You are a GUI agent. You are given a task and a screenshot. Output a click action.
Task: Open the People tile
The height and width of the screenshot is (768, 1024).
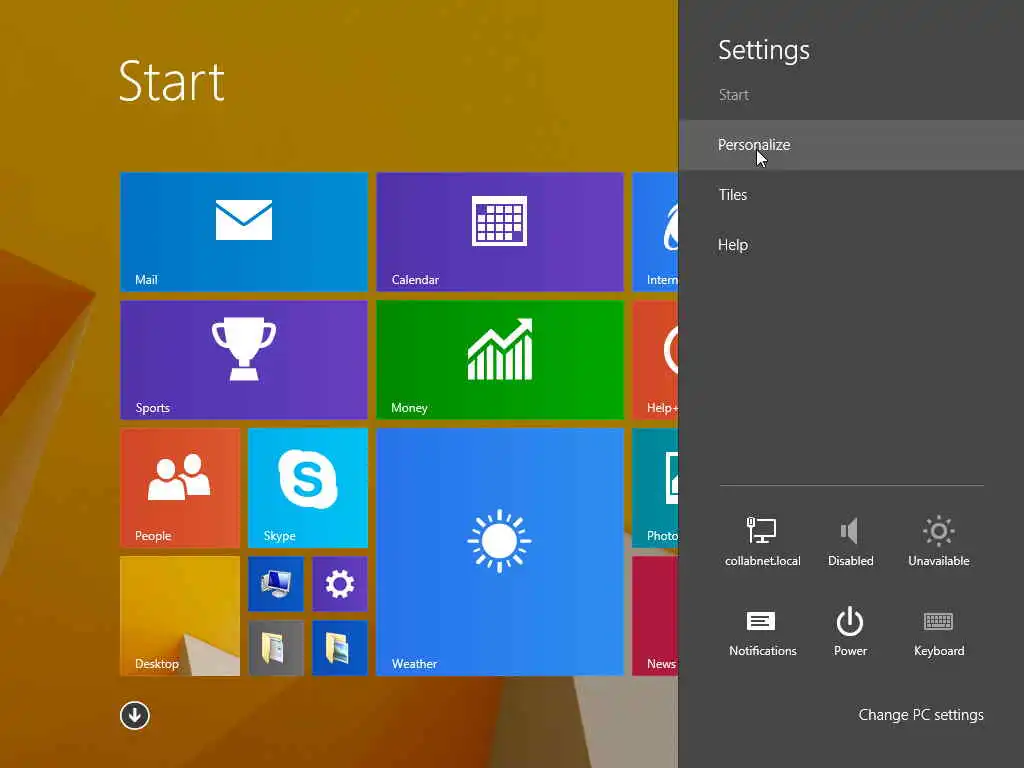180,487
